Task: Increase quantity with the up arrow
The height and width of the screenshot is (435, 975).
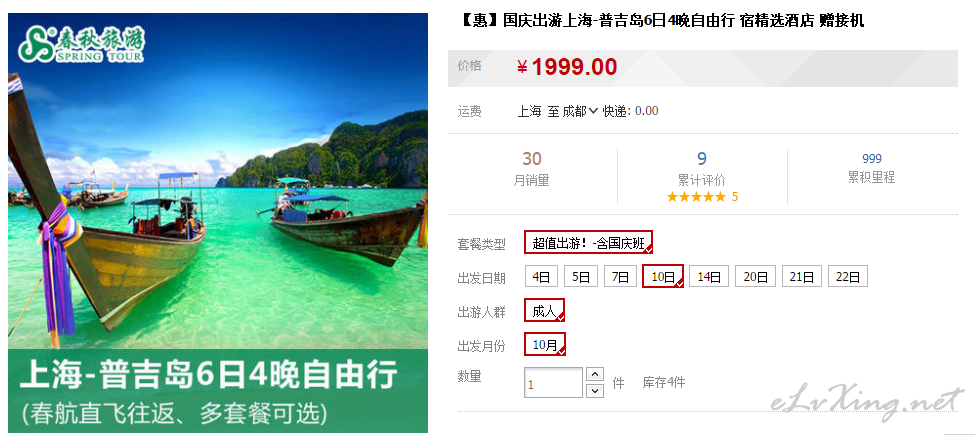Action: coord(595,374)
